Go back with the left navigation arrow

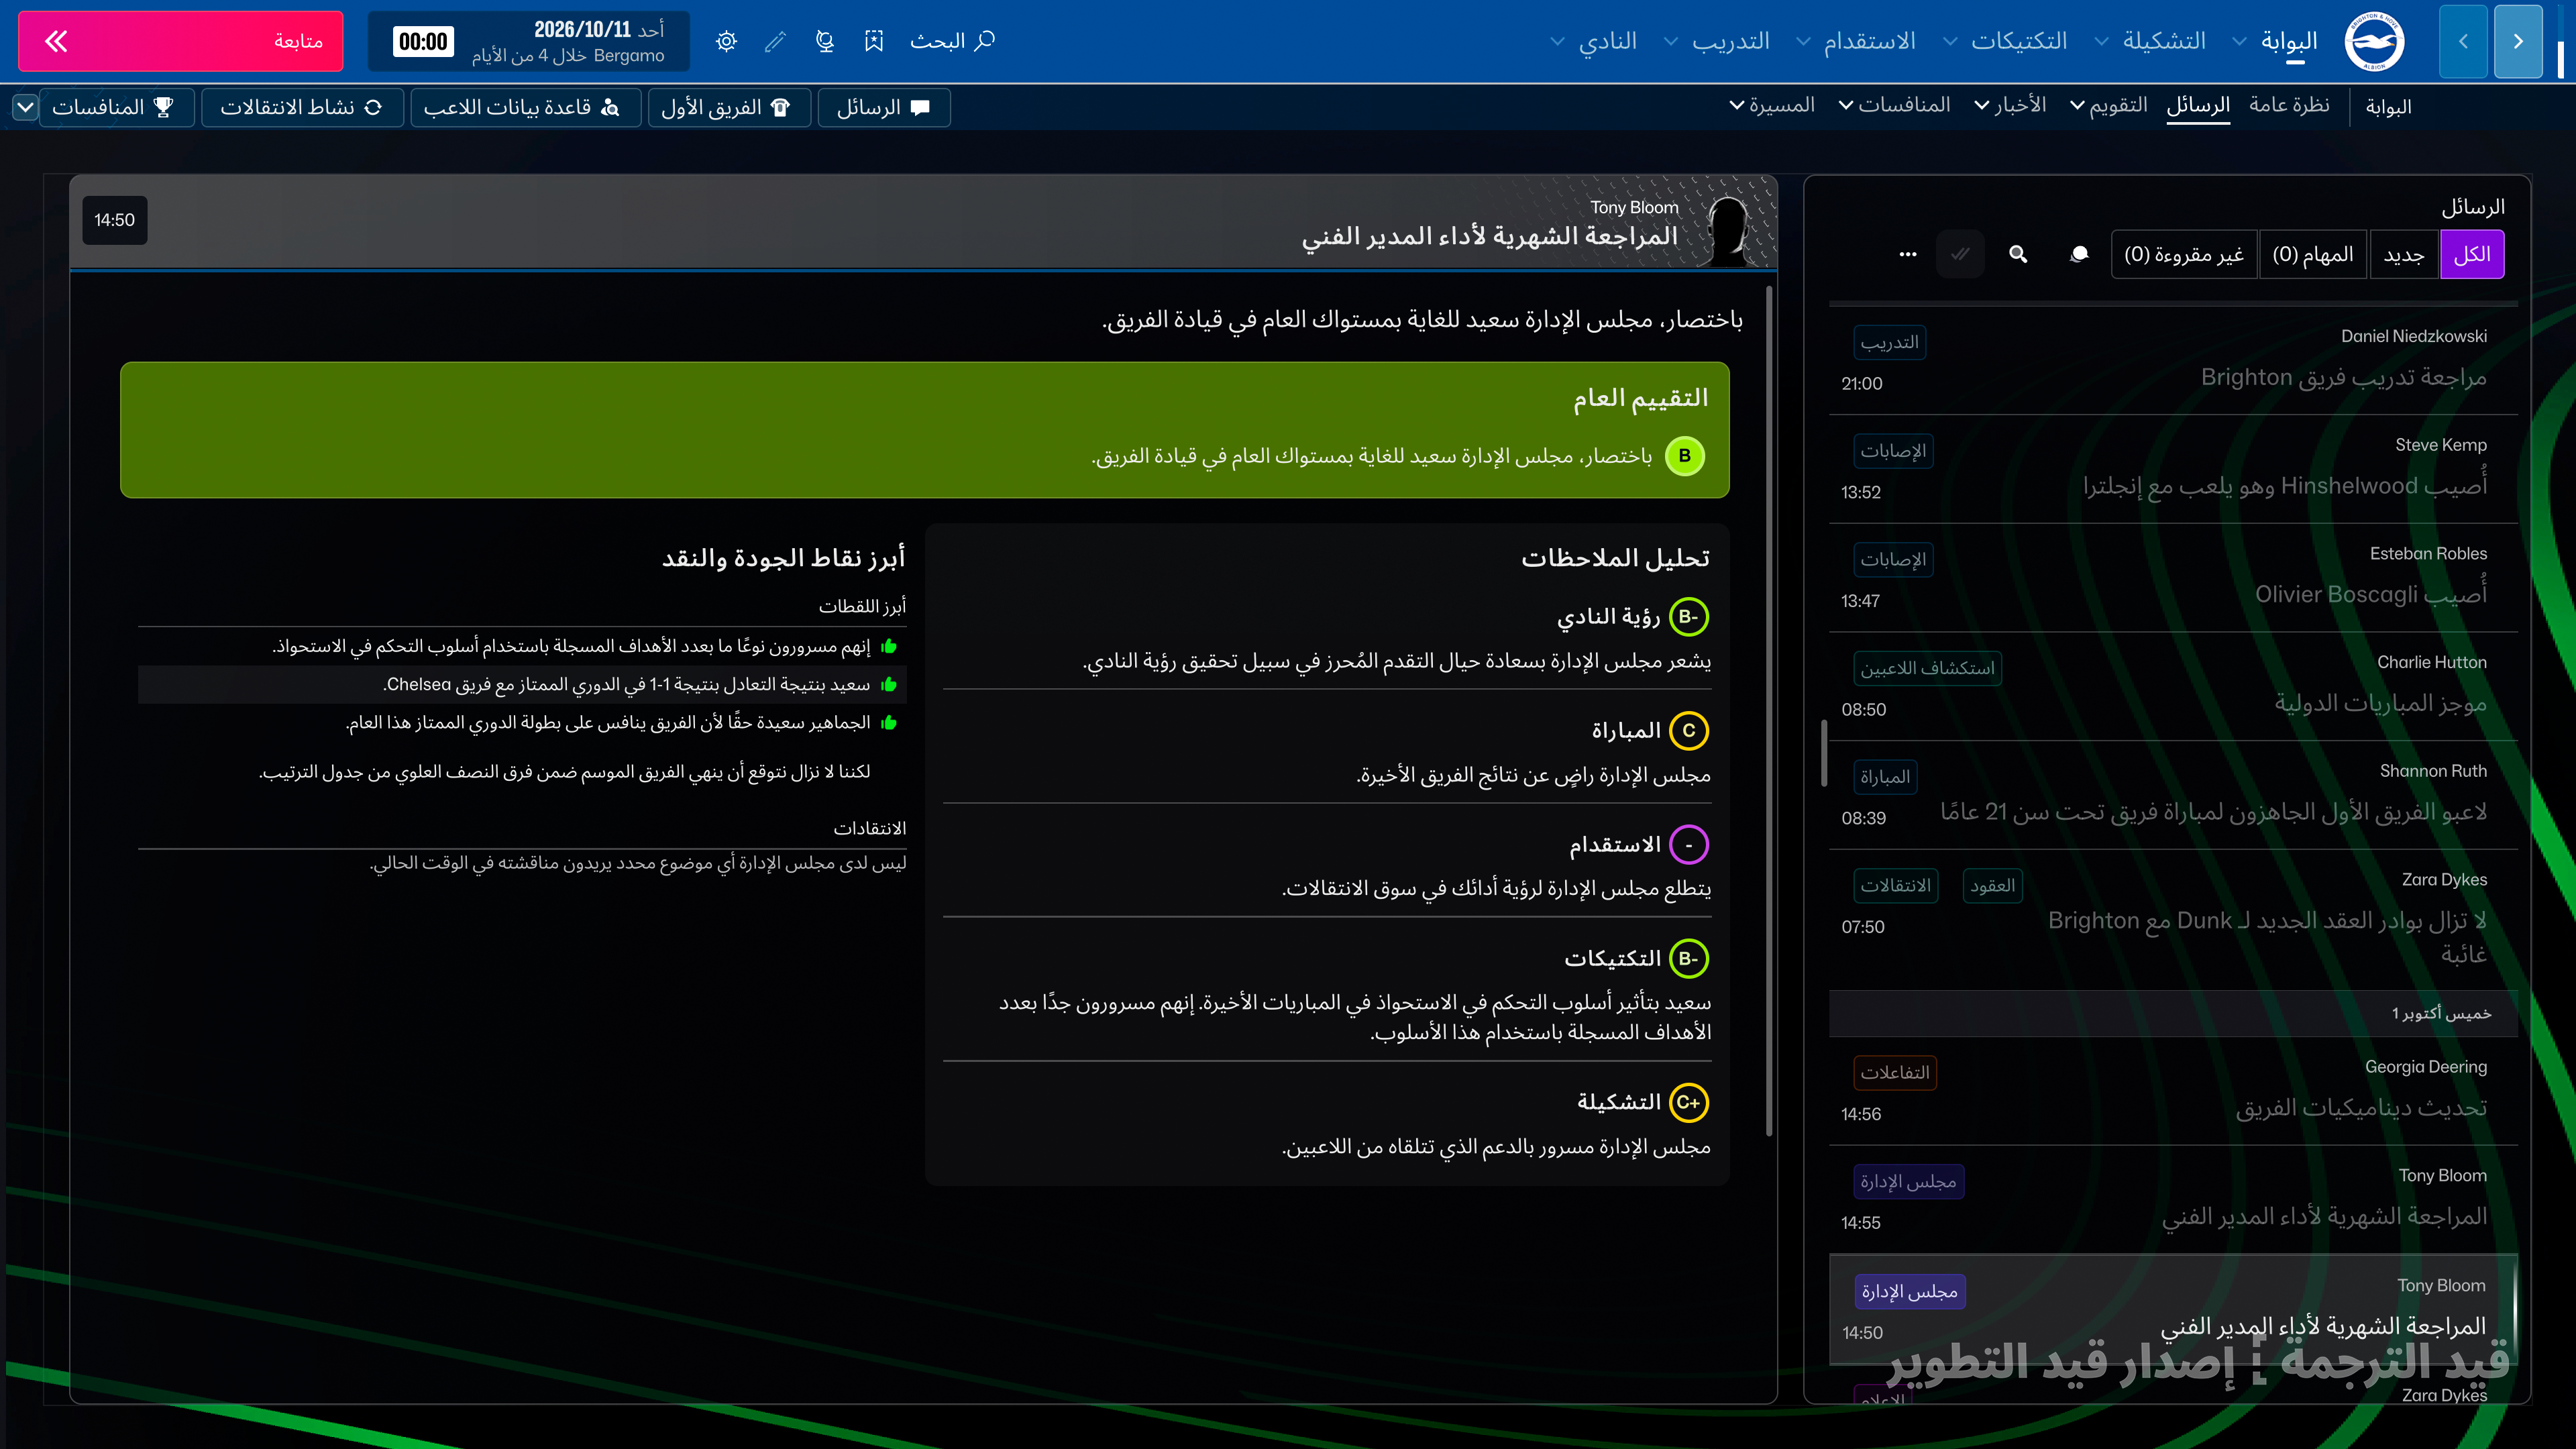tap(2463, 41)
